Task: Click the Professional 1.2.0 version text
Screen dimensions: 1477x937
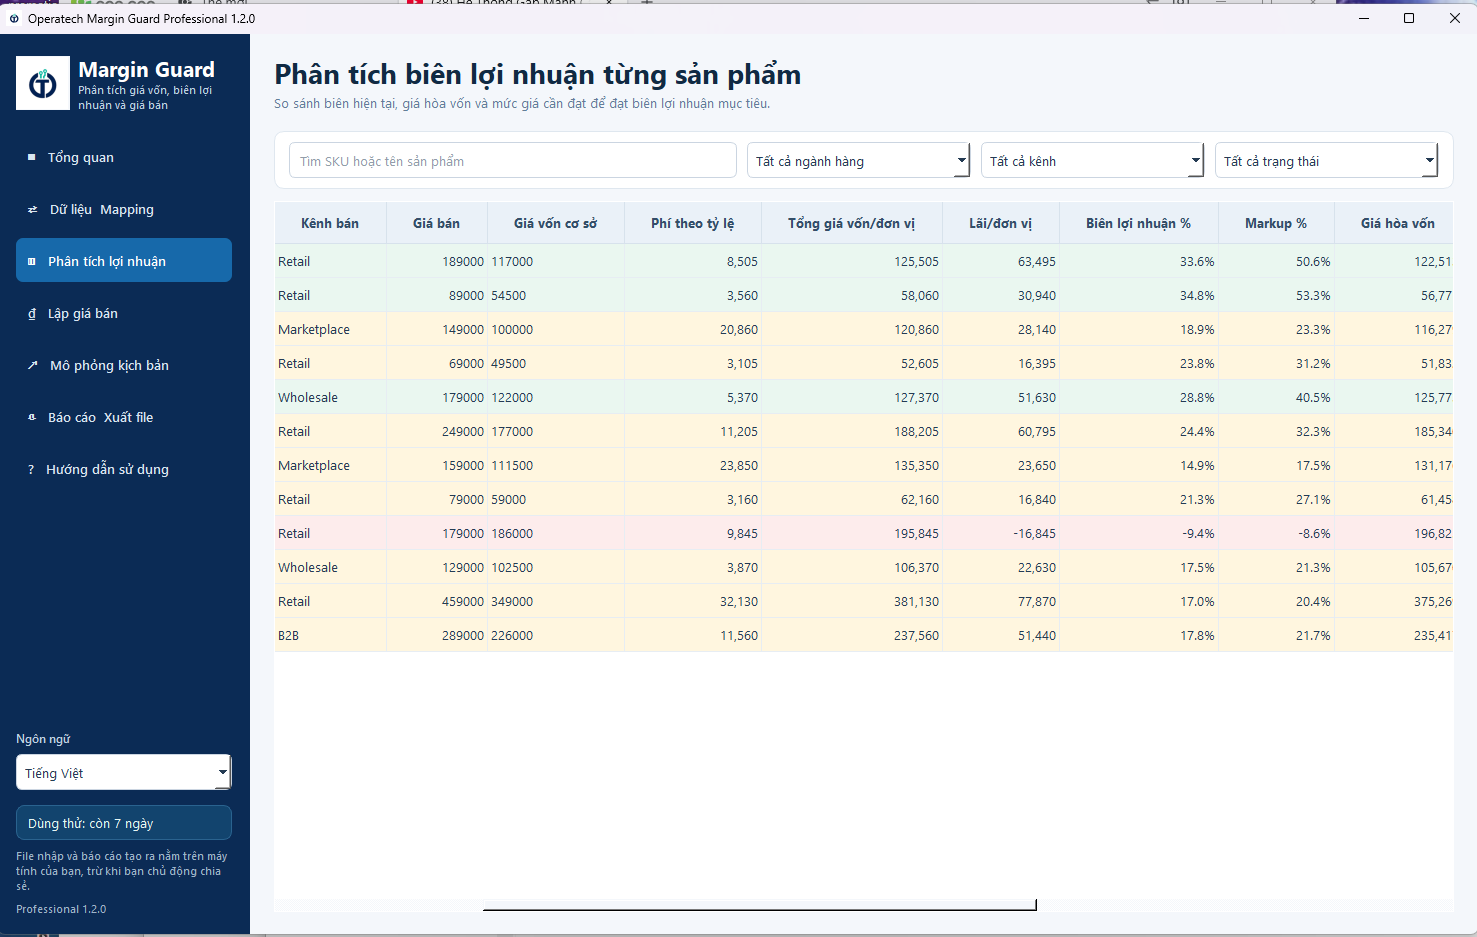Action: click(x=61, y=909)
